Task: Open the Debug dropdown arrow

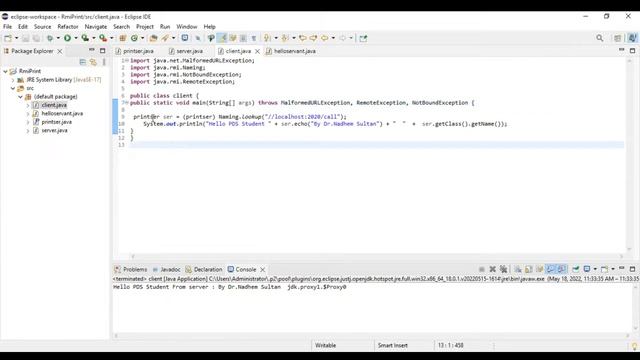Action: [58, 38]
